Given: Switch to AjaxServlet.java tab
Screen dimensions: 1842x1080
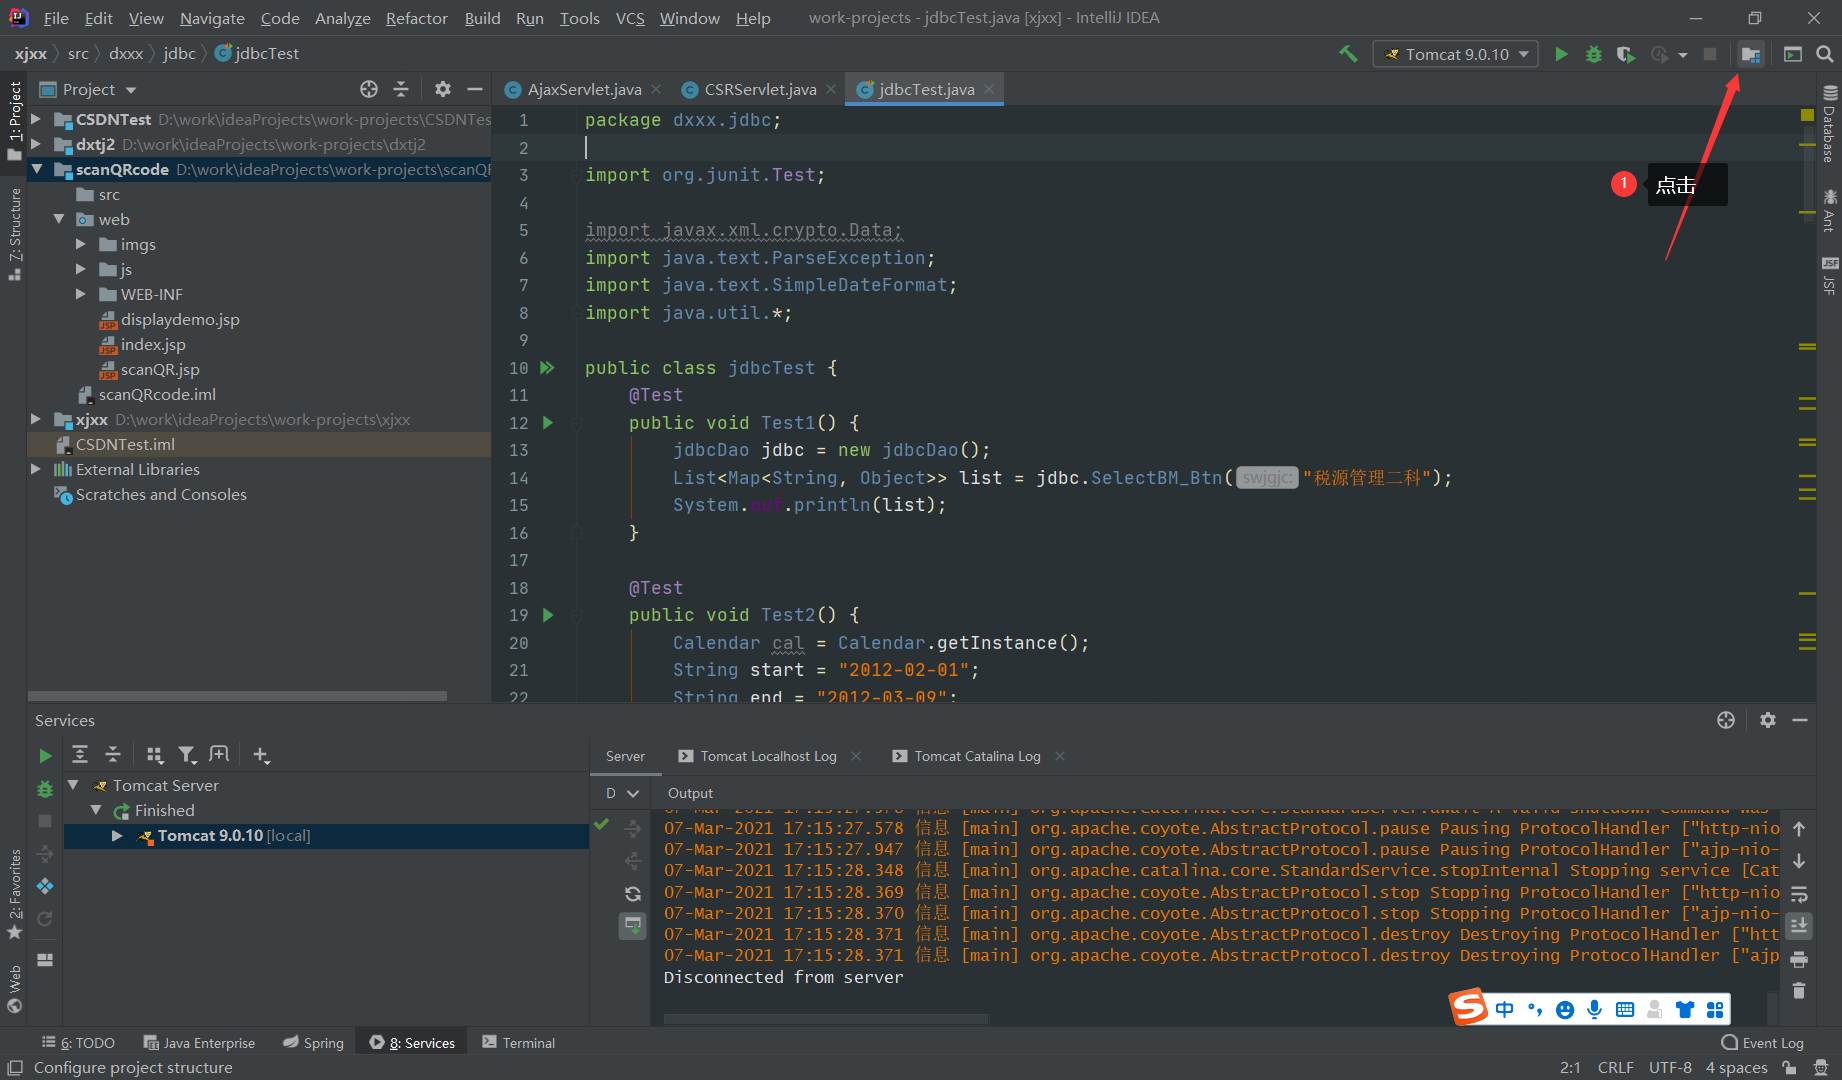Looking at the screenshot, I should coord(584,89).
